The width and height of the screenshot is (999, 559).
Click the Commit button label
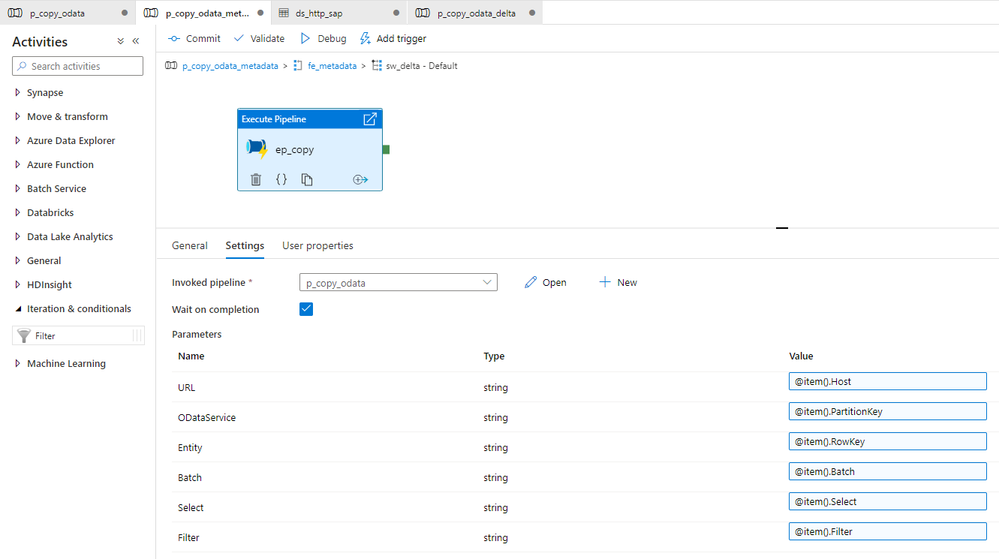coord(203,39)
